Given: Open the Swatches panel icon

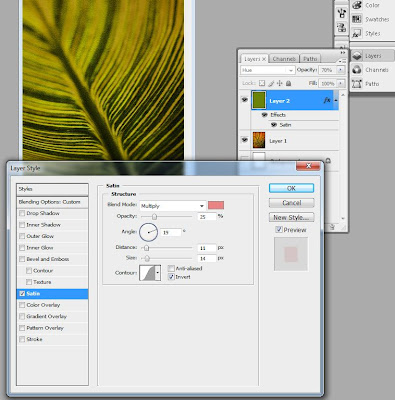Looking at the screenshot, I should (357, 19).
